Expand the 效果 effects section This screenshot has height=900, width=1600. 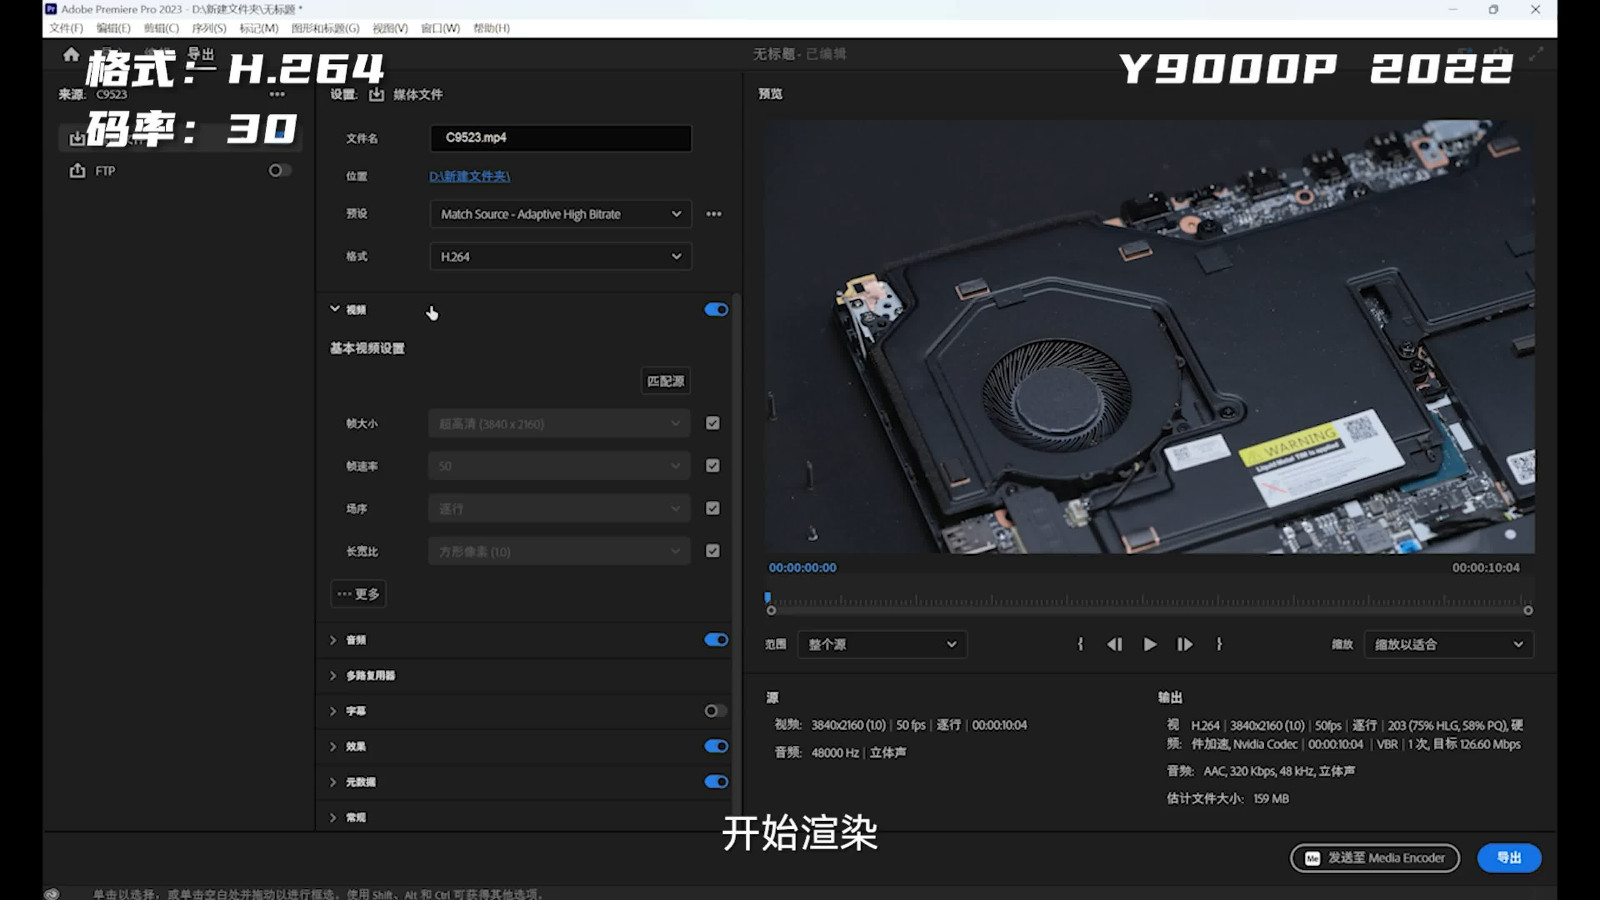[333, 747]
